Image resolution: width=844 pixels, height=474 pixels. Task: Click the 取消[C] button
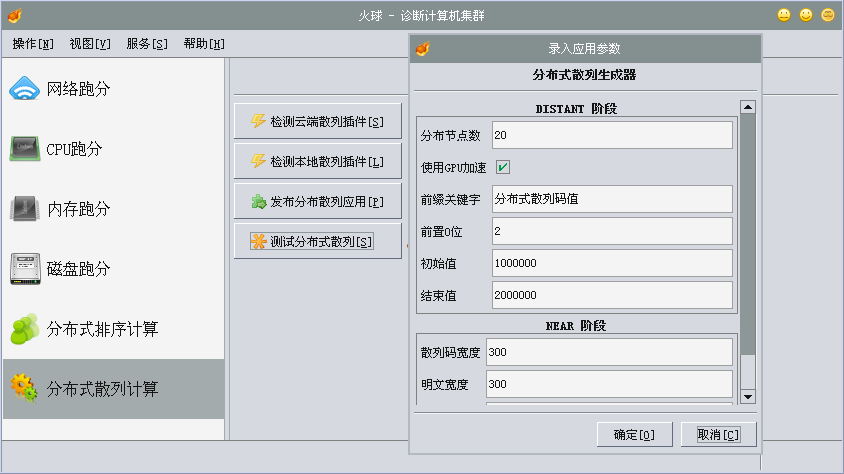pyautogui.click(x=719, y=435)
